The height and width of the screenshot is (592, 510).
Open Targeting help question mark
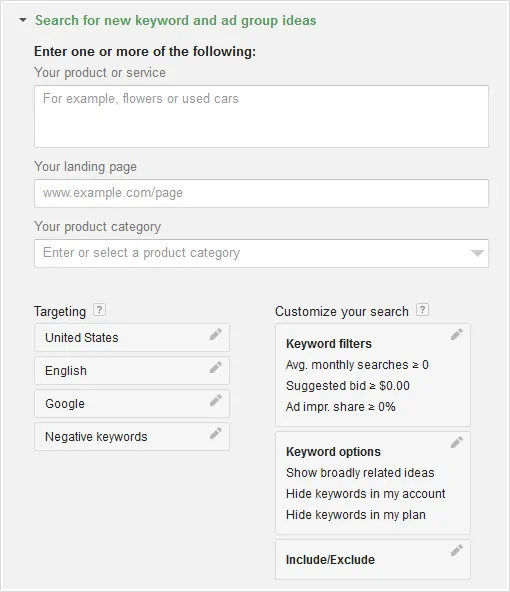point(99,310)
